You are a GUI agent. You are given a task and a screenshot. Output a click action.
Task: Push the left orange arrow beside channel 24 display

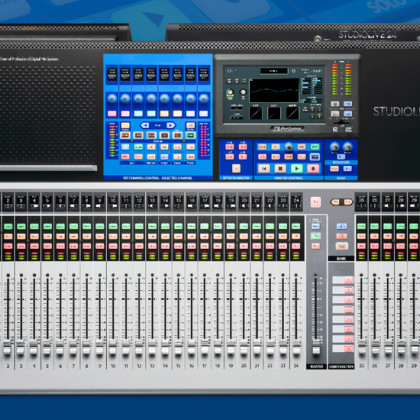(336, 202)
